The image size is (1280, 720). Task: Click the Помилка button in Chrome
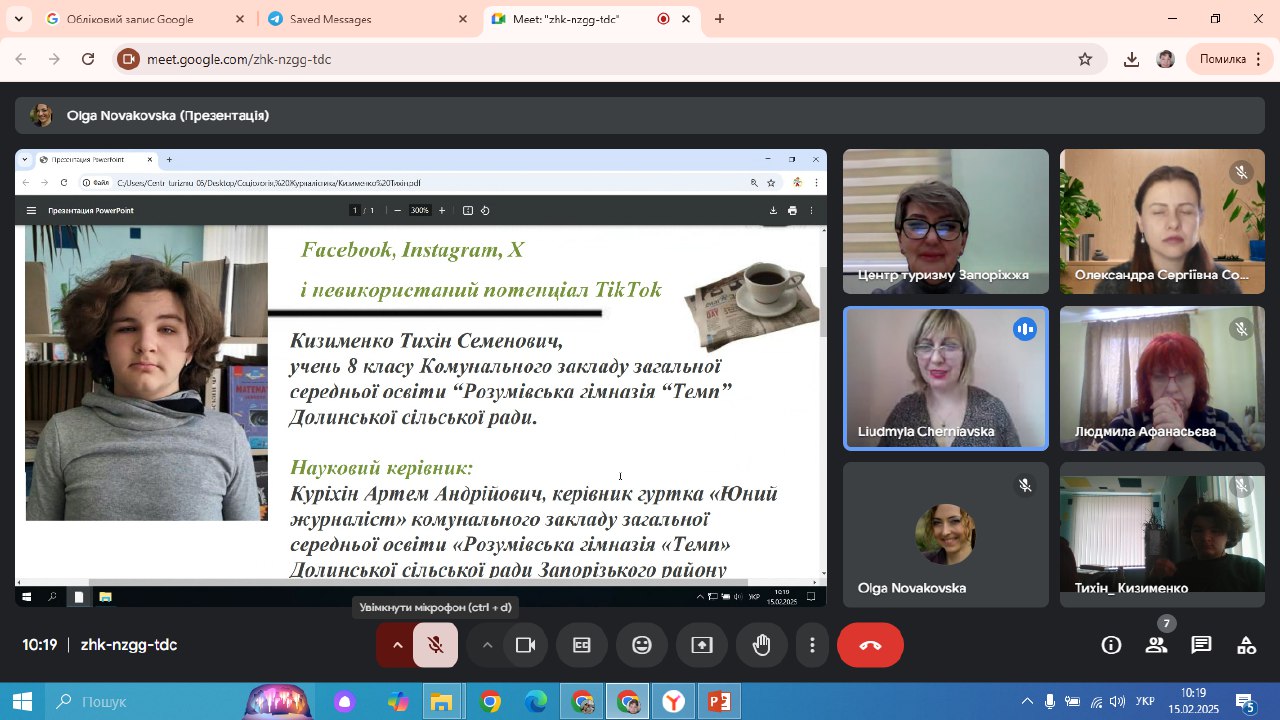(x=1230, y=59)
